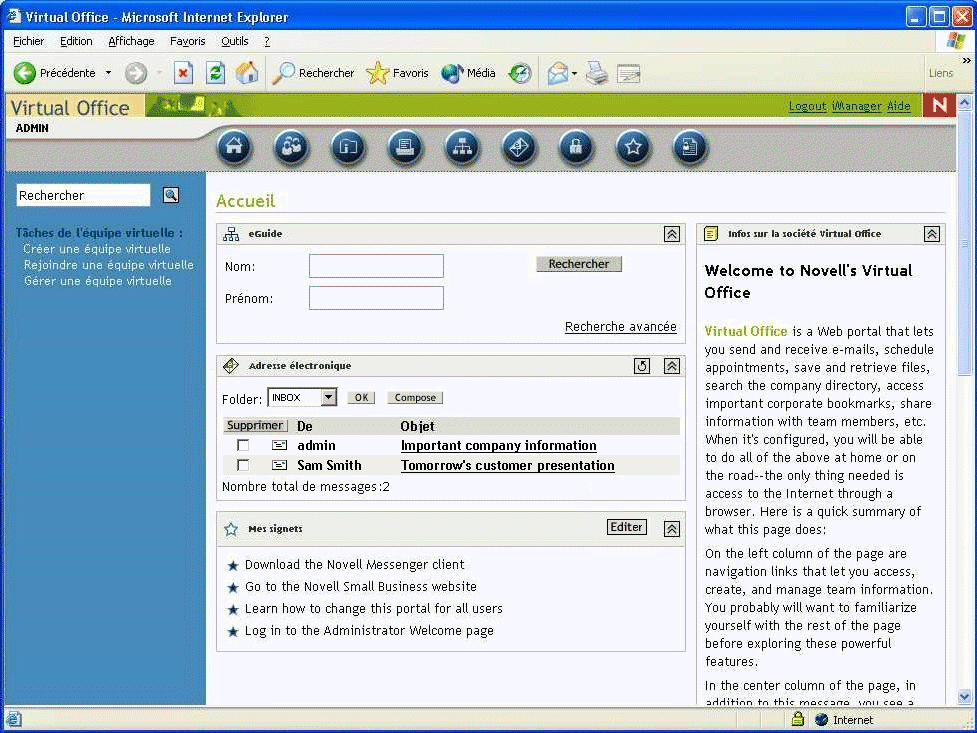Viewport: 977px width, 733px height.
Task: Click the padlock password round icon
Action: click(x=576, y=147)
